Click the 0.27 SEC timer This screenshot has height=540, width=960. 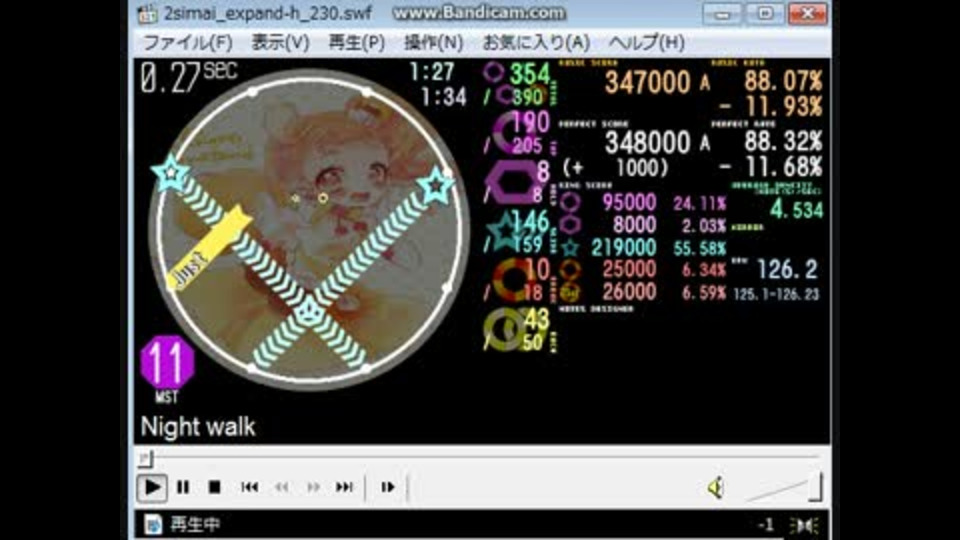(x=189, y=77)
